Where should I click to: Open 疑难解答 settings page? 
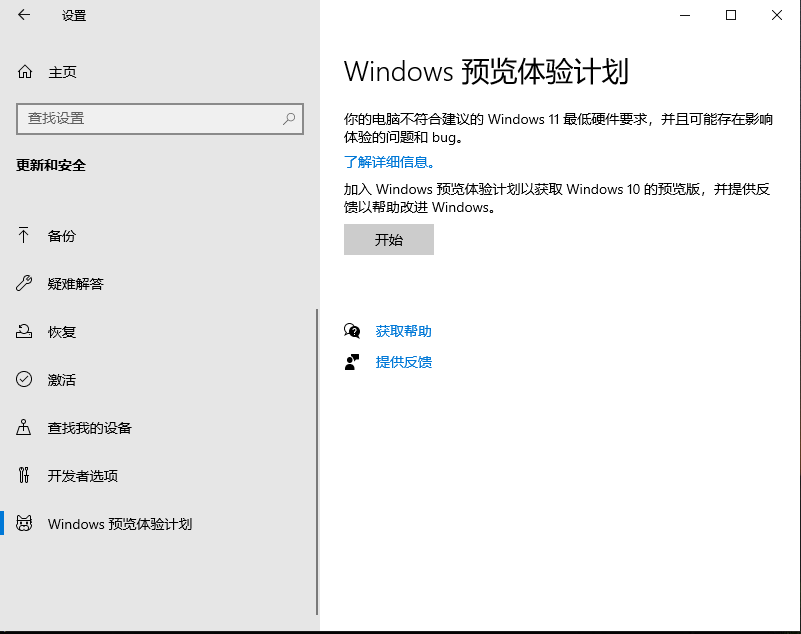click(x=158, y=284)
